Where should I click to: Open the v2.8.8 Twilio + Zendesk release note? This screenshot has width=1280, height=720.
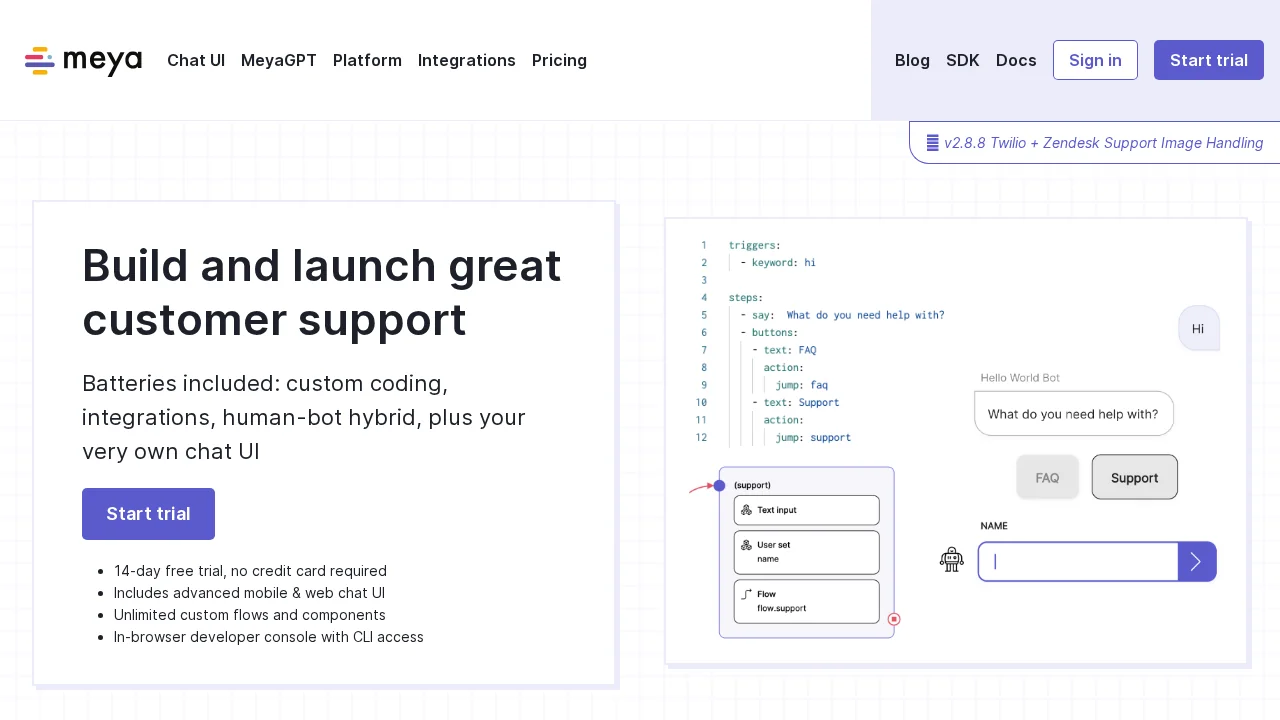(1103, 143)
